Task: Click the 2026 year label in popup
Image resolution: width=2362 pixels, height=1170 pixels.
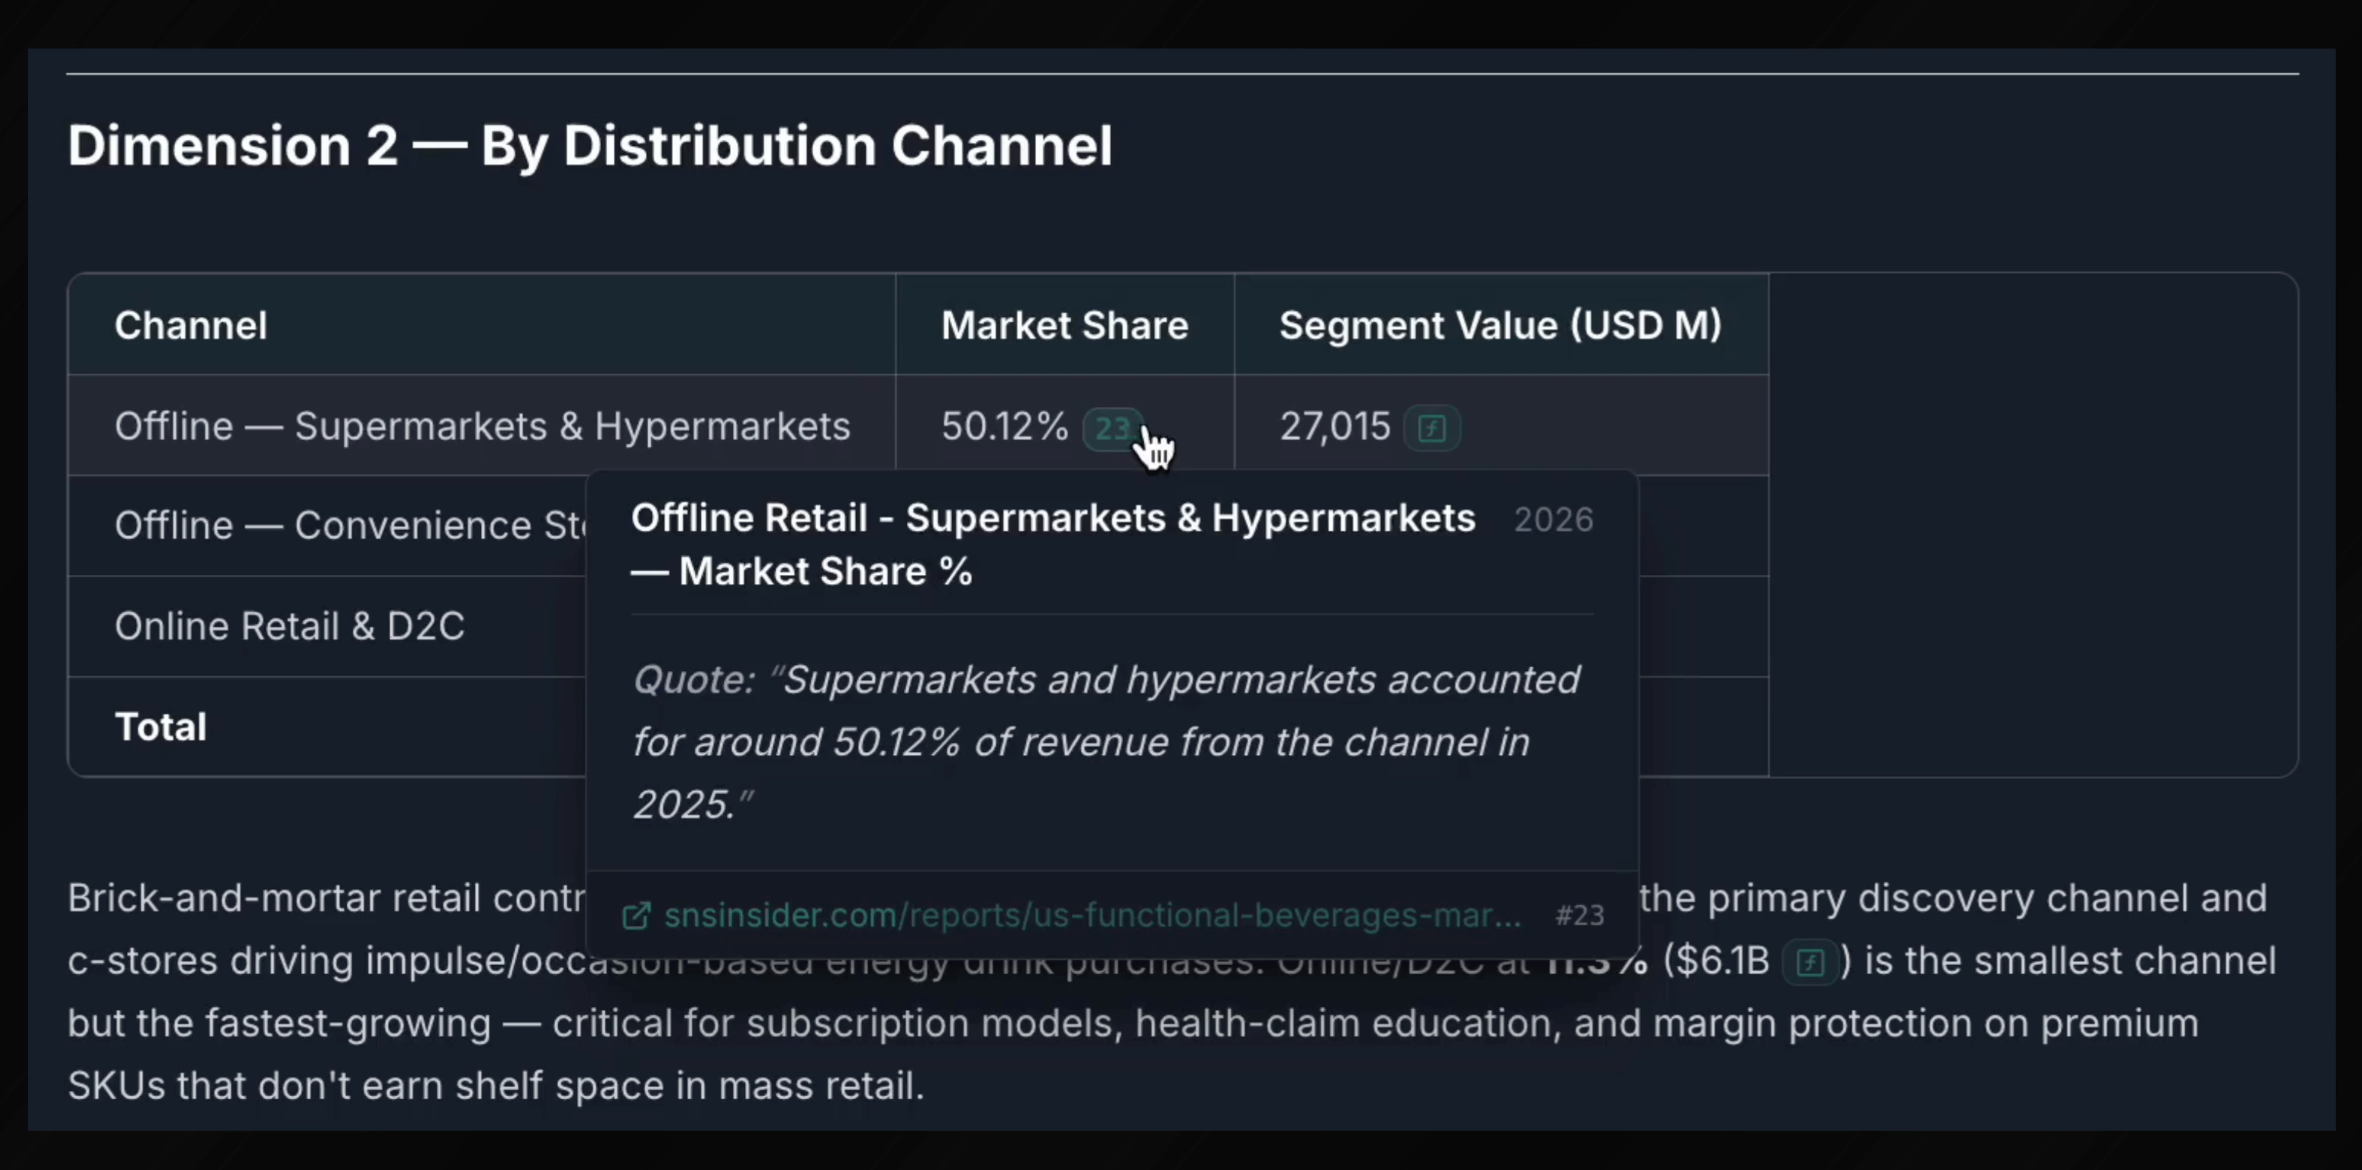Action: pyautogui.click(x=1553, y=520)
